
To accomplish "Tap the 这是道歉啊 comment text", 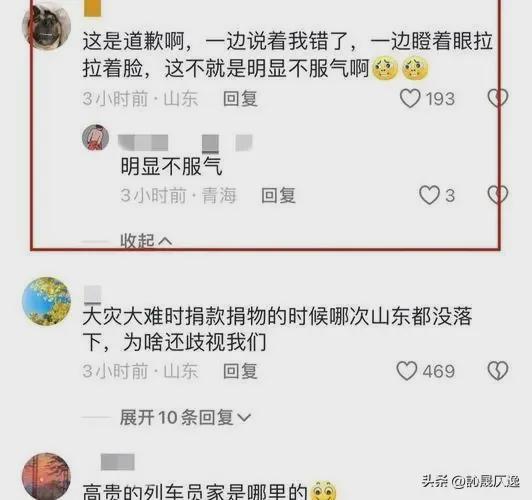I will pyautogui.click(x=288, y=55).
